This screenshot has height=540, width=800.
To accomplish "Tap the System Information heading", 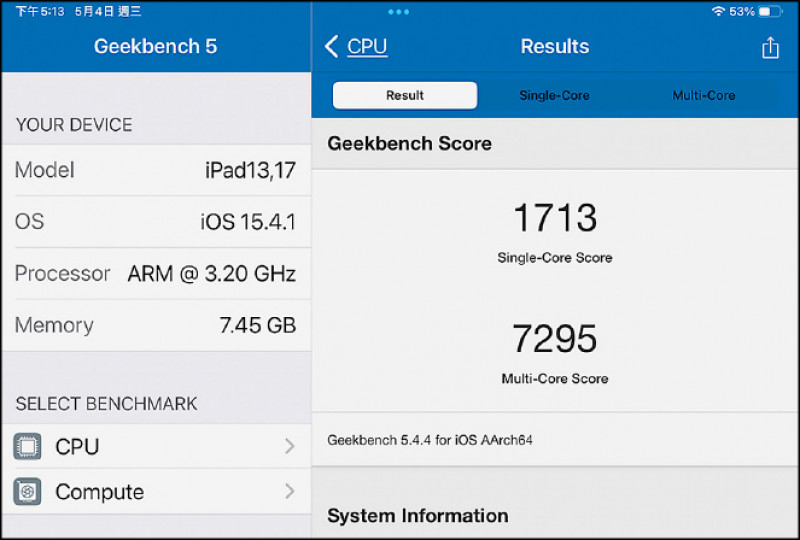I will pyautogui.click(x=417, y=516).
